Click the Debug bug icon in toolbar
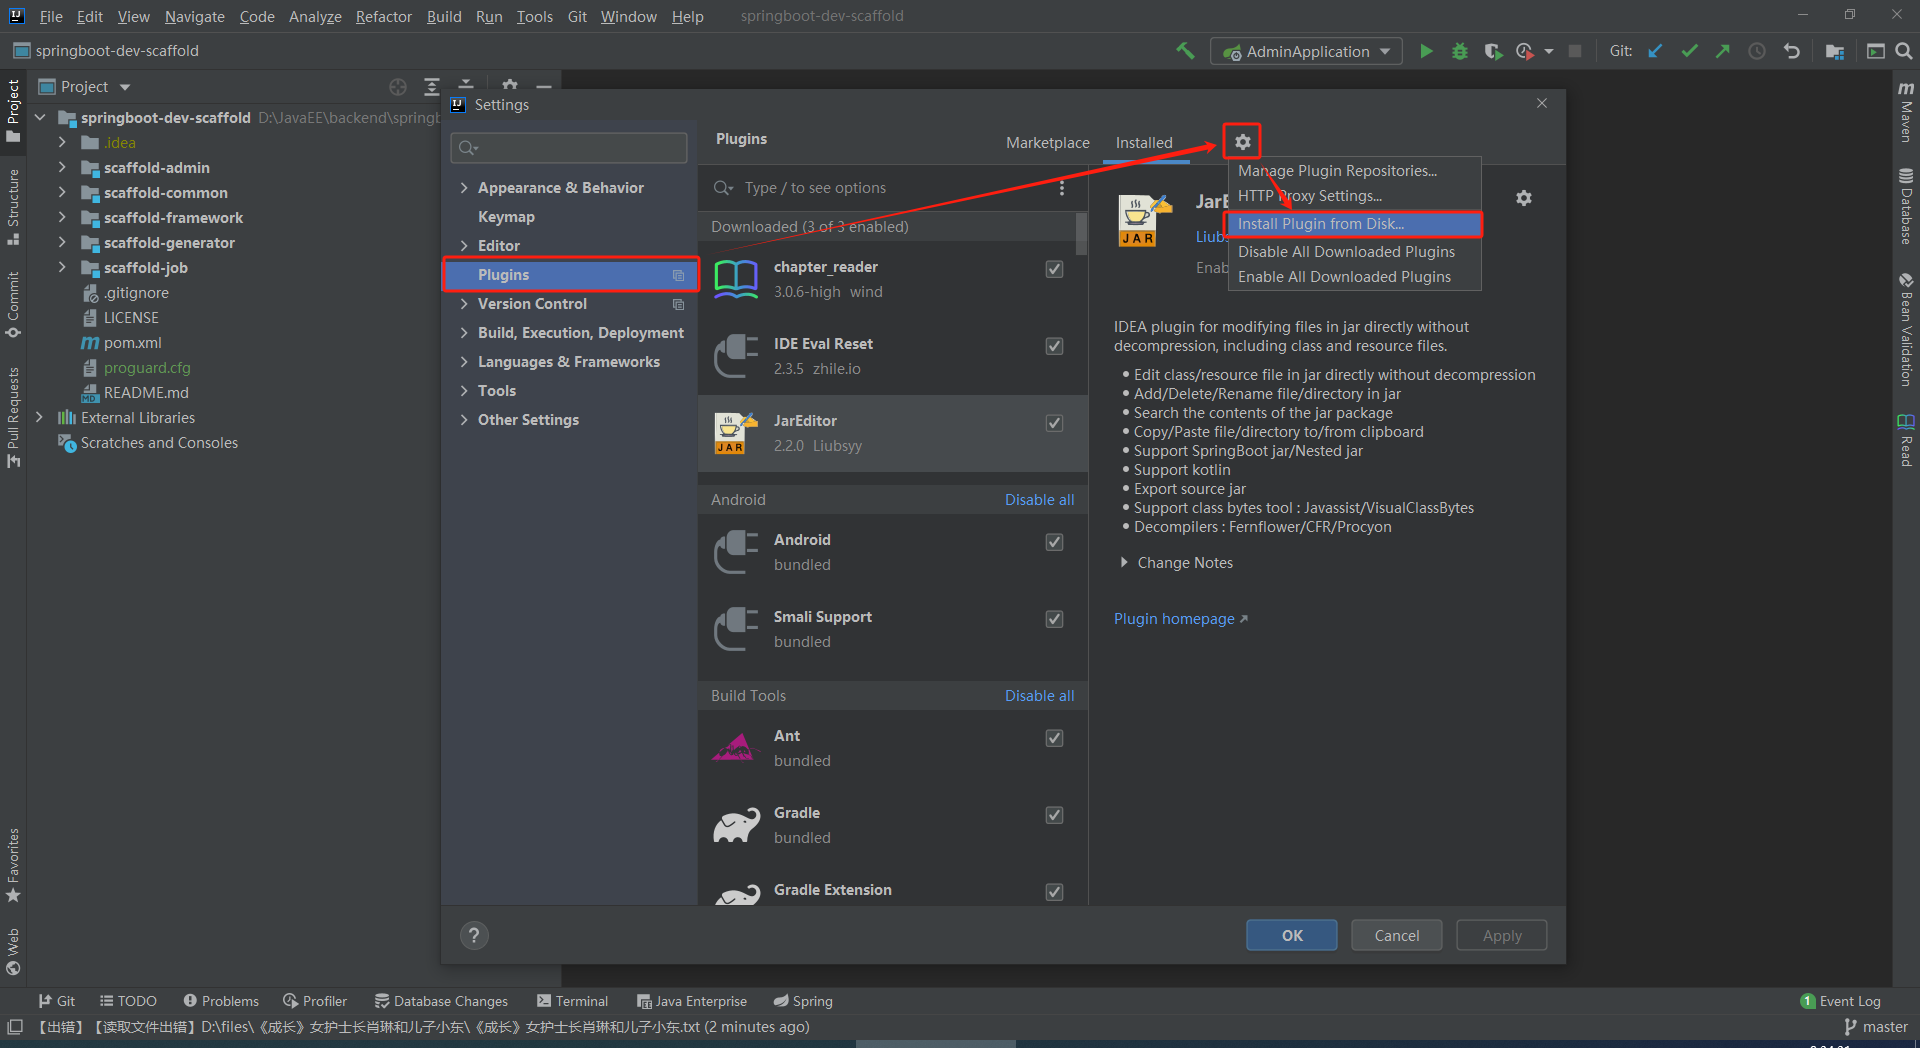The image size is (1920, 1048). [1460, 51]
